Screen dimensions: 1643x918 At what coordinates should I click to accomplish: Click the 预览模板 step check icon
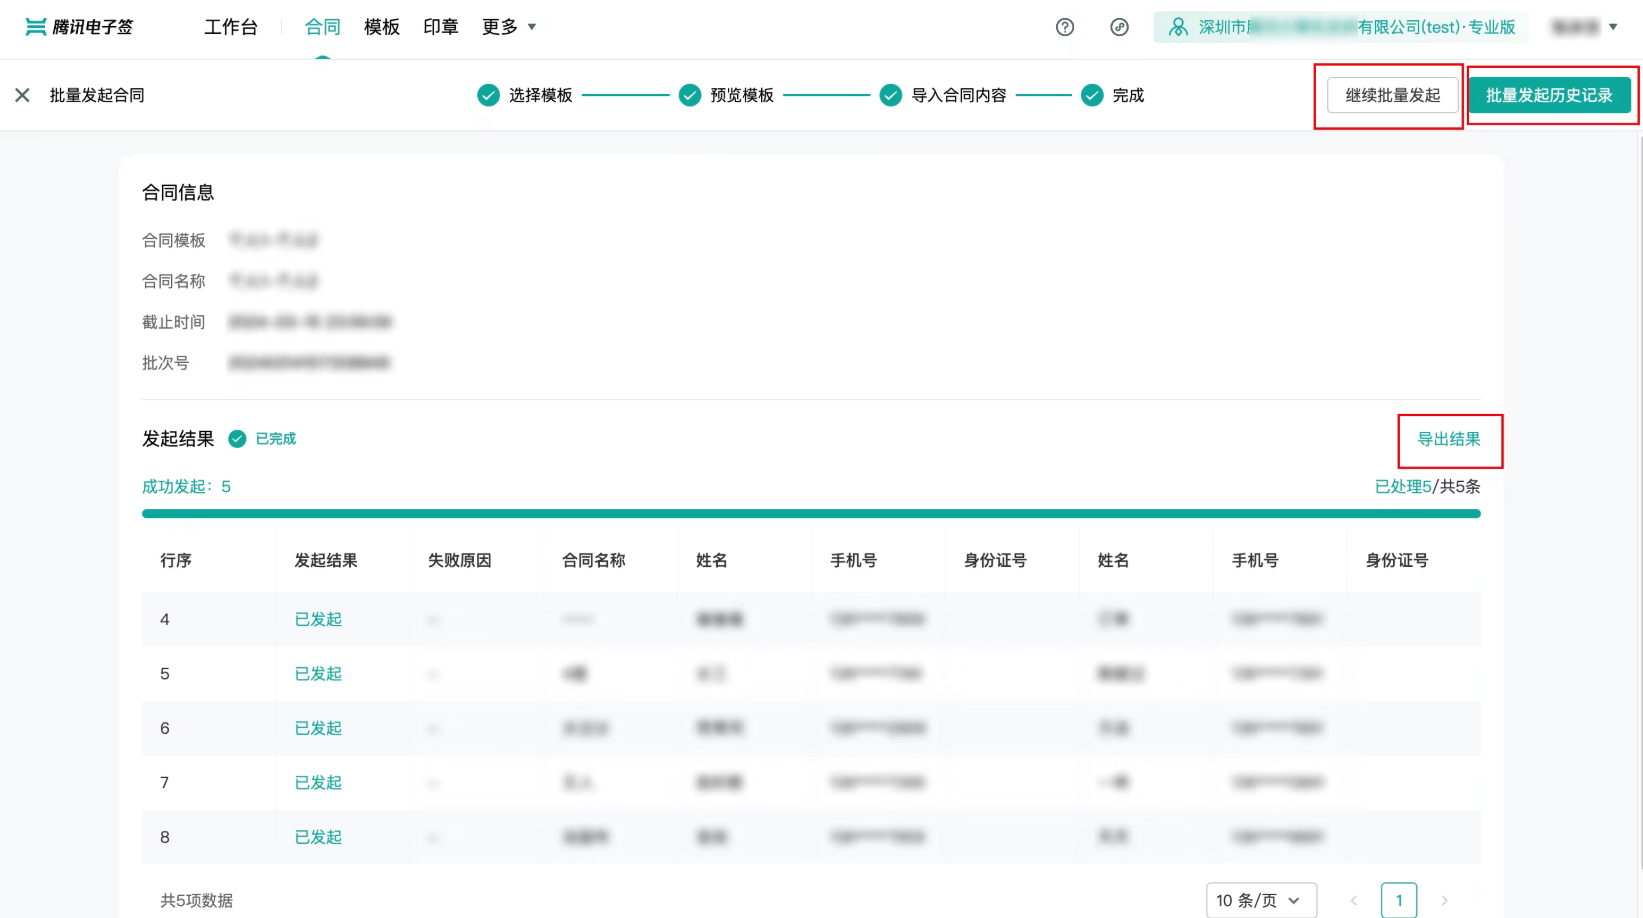(x=690, y=95)
